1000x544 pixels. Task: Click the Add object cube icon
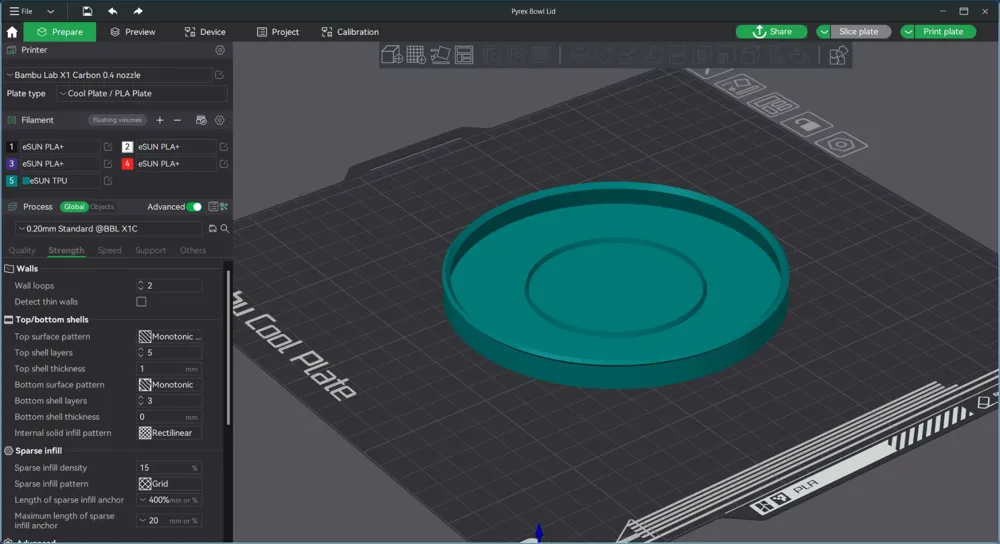[x=392, y=55]
